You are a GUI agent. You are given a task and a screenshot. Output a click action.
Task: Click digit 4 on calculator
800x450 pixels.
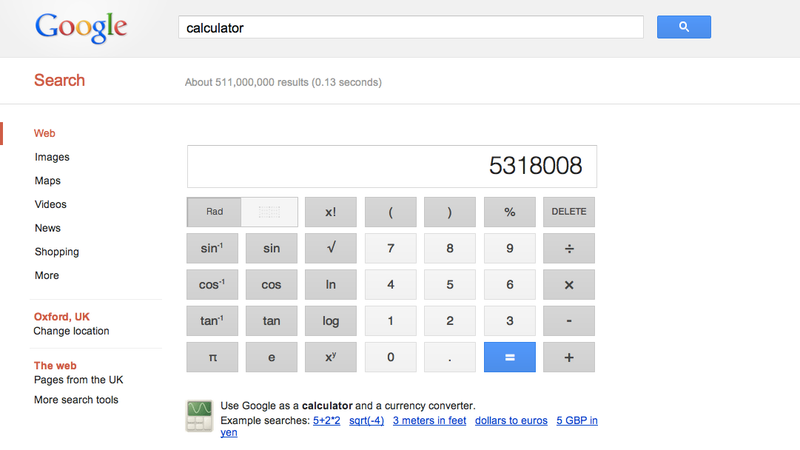click(390, 285)
